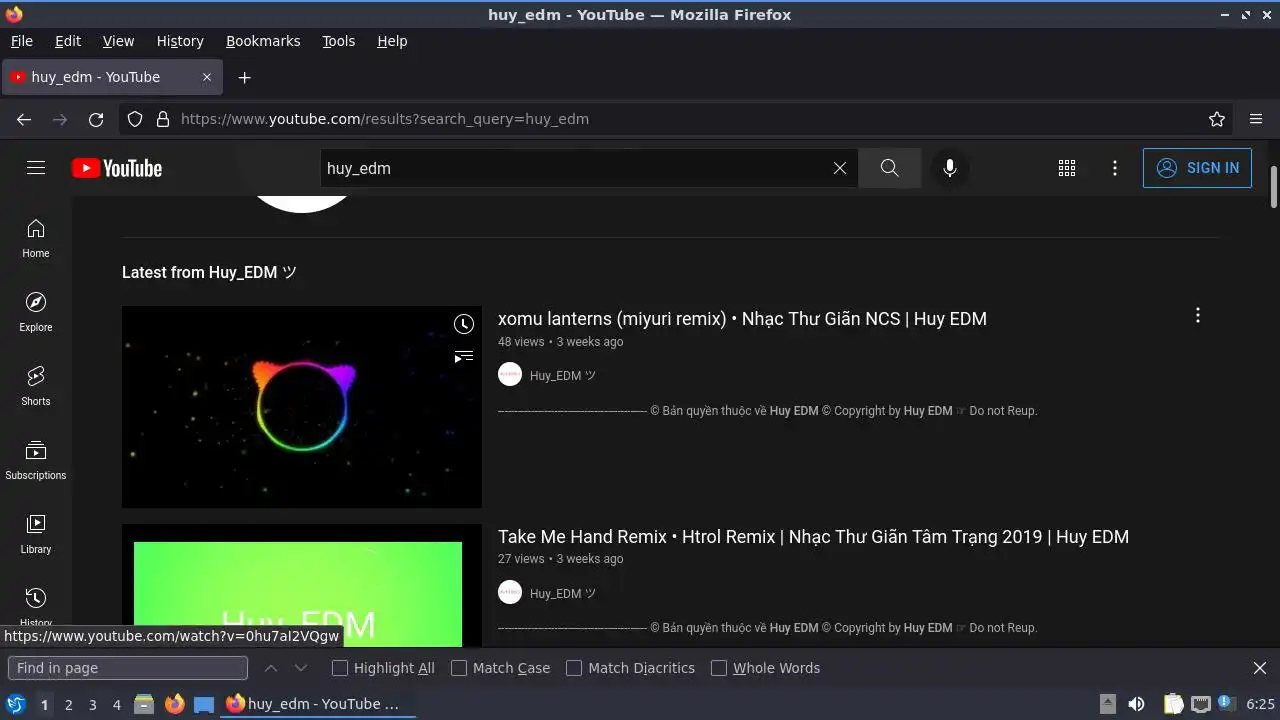Close the find bar
The width and height of the screenshot is (1280, 720).
(x=1260, y=668)
